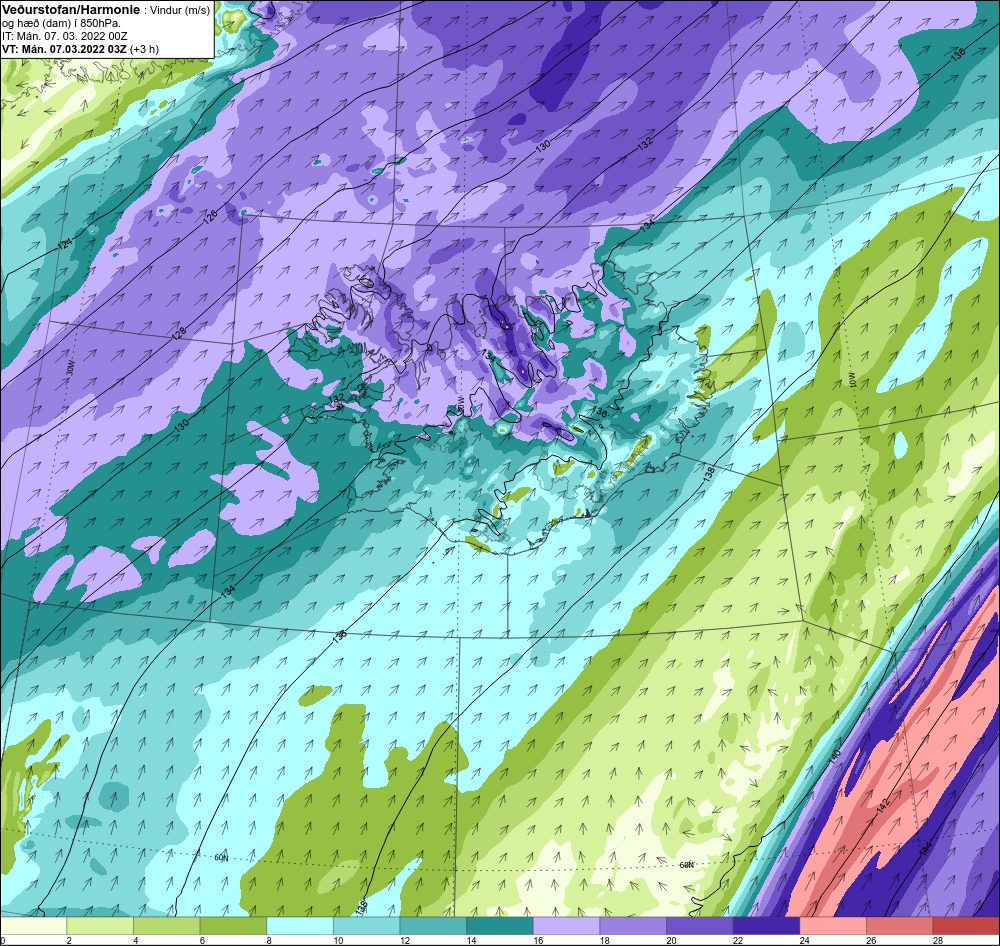Image resolution: width=1000 pixels, height=946 pixels.
Task: Click the 'VT: Mán. 07.03.2022 03Z' line
Action: point(64,49)
